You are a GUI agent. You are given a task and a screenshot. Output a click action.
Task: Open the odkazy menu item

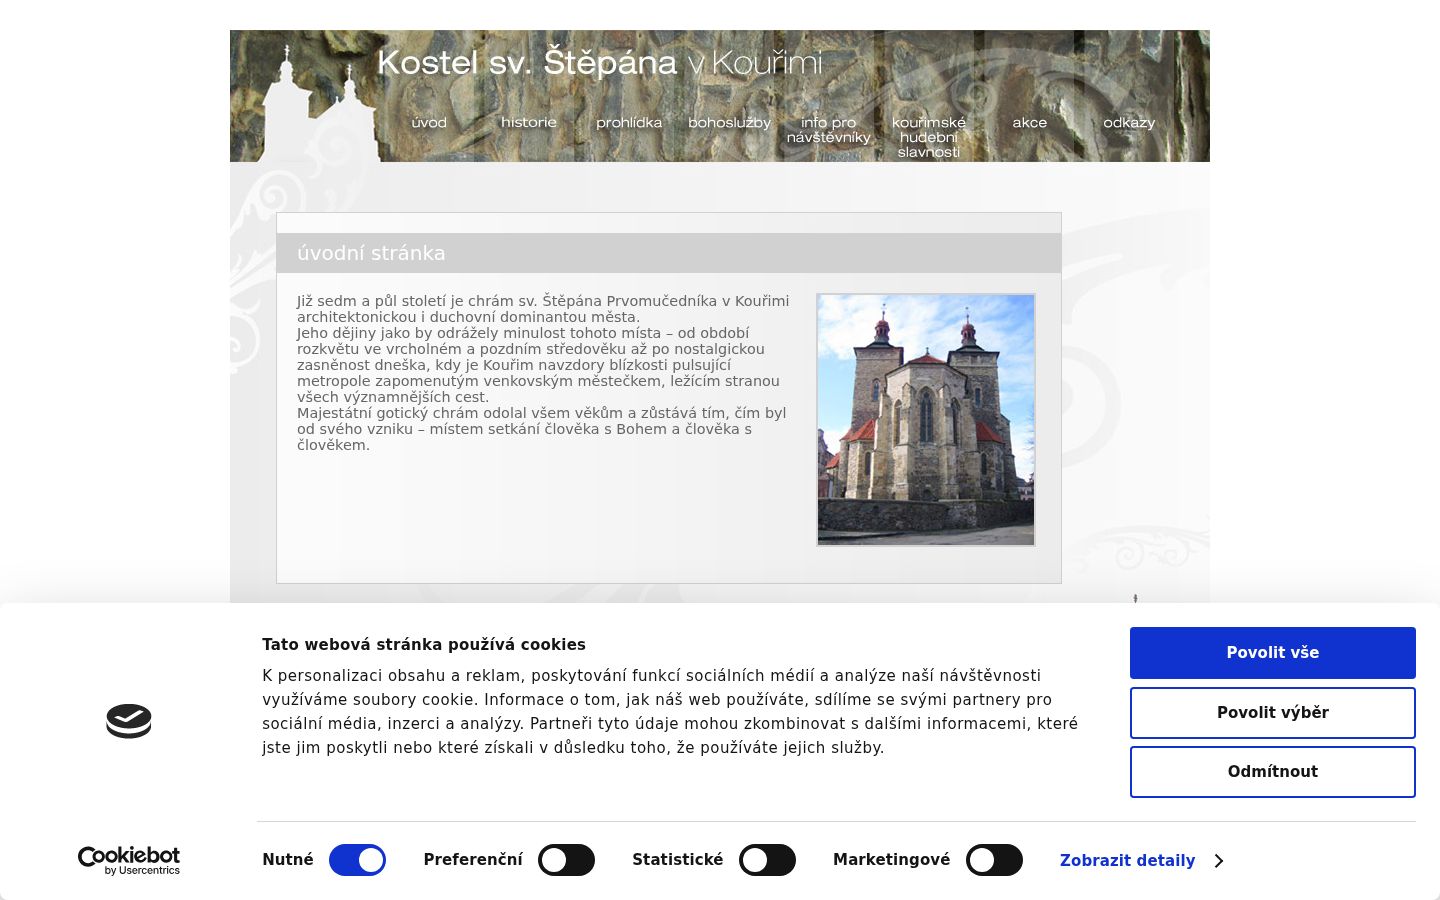point(1129,122)
